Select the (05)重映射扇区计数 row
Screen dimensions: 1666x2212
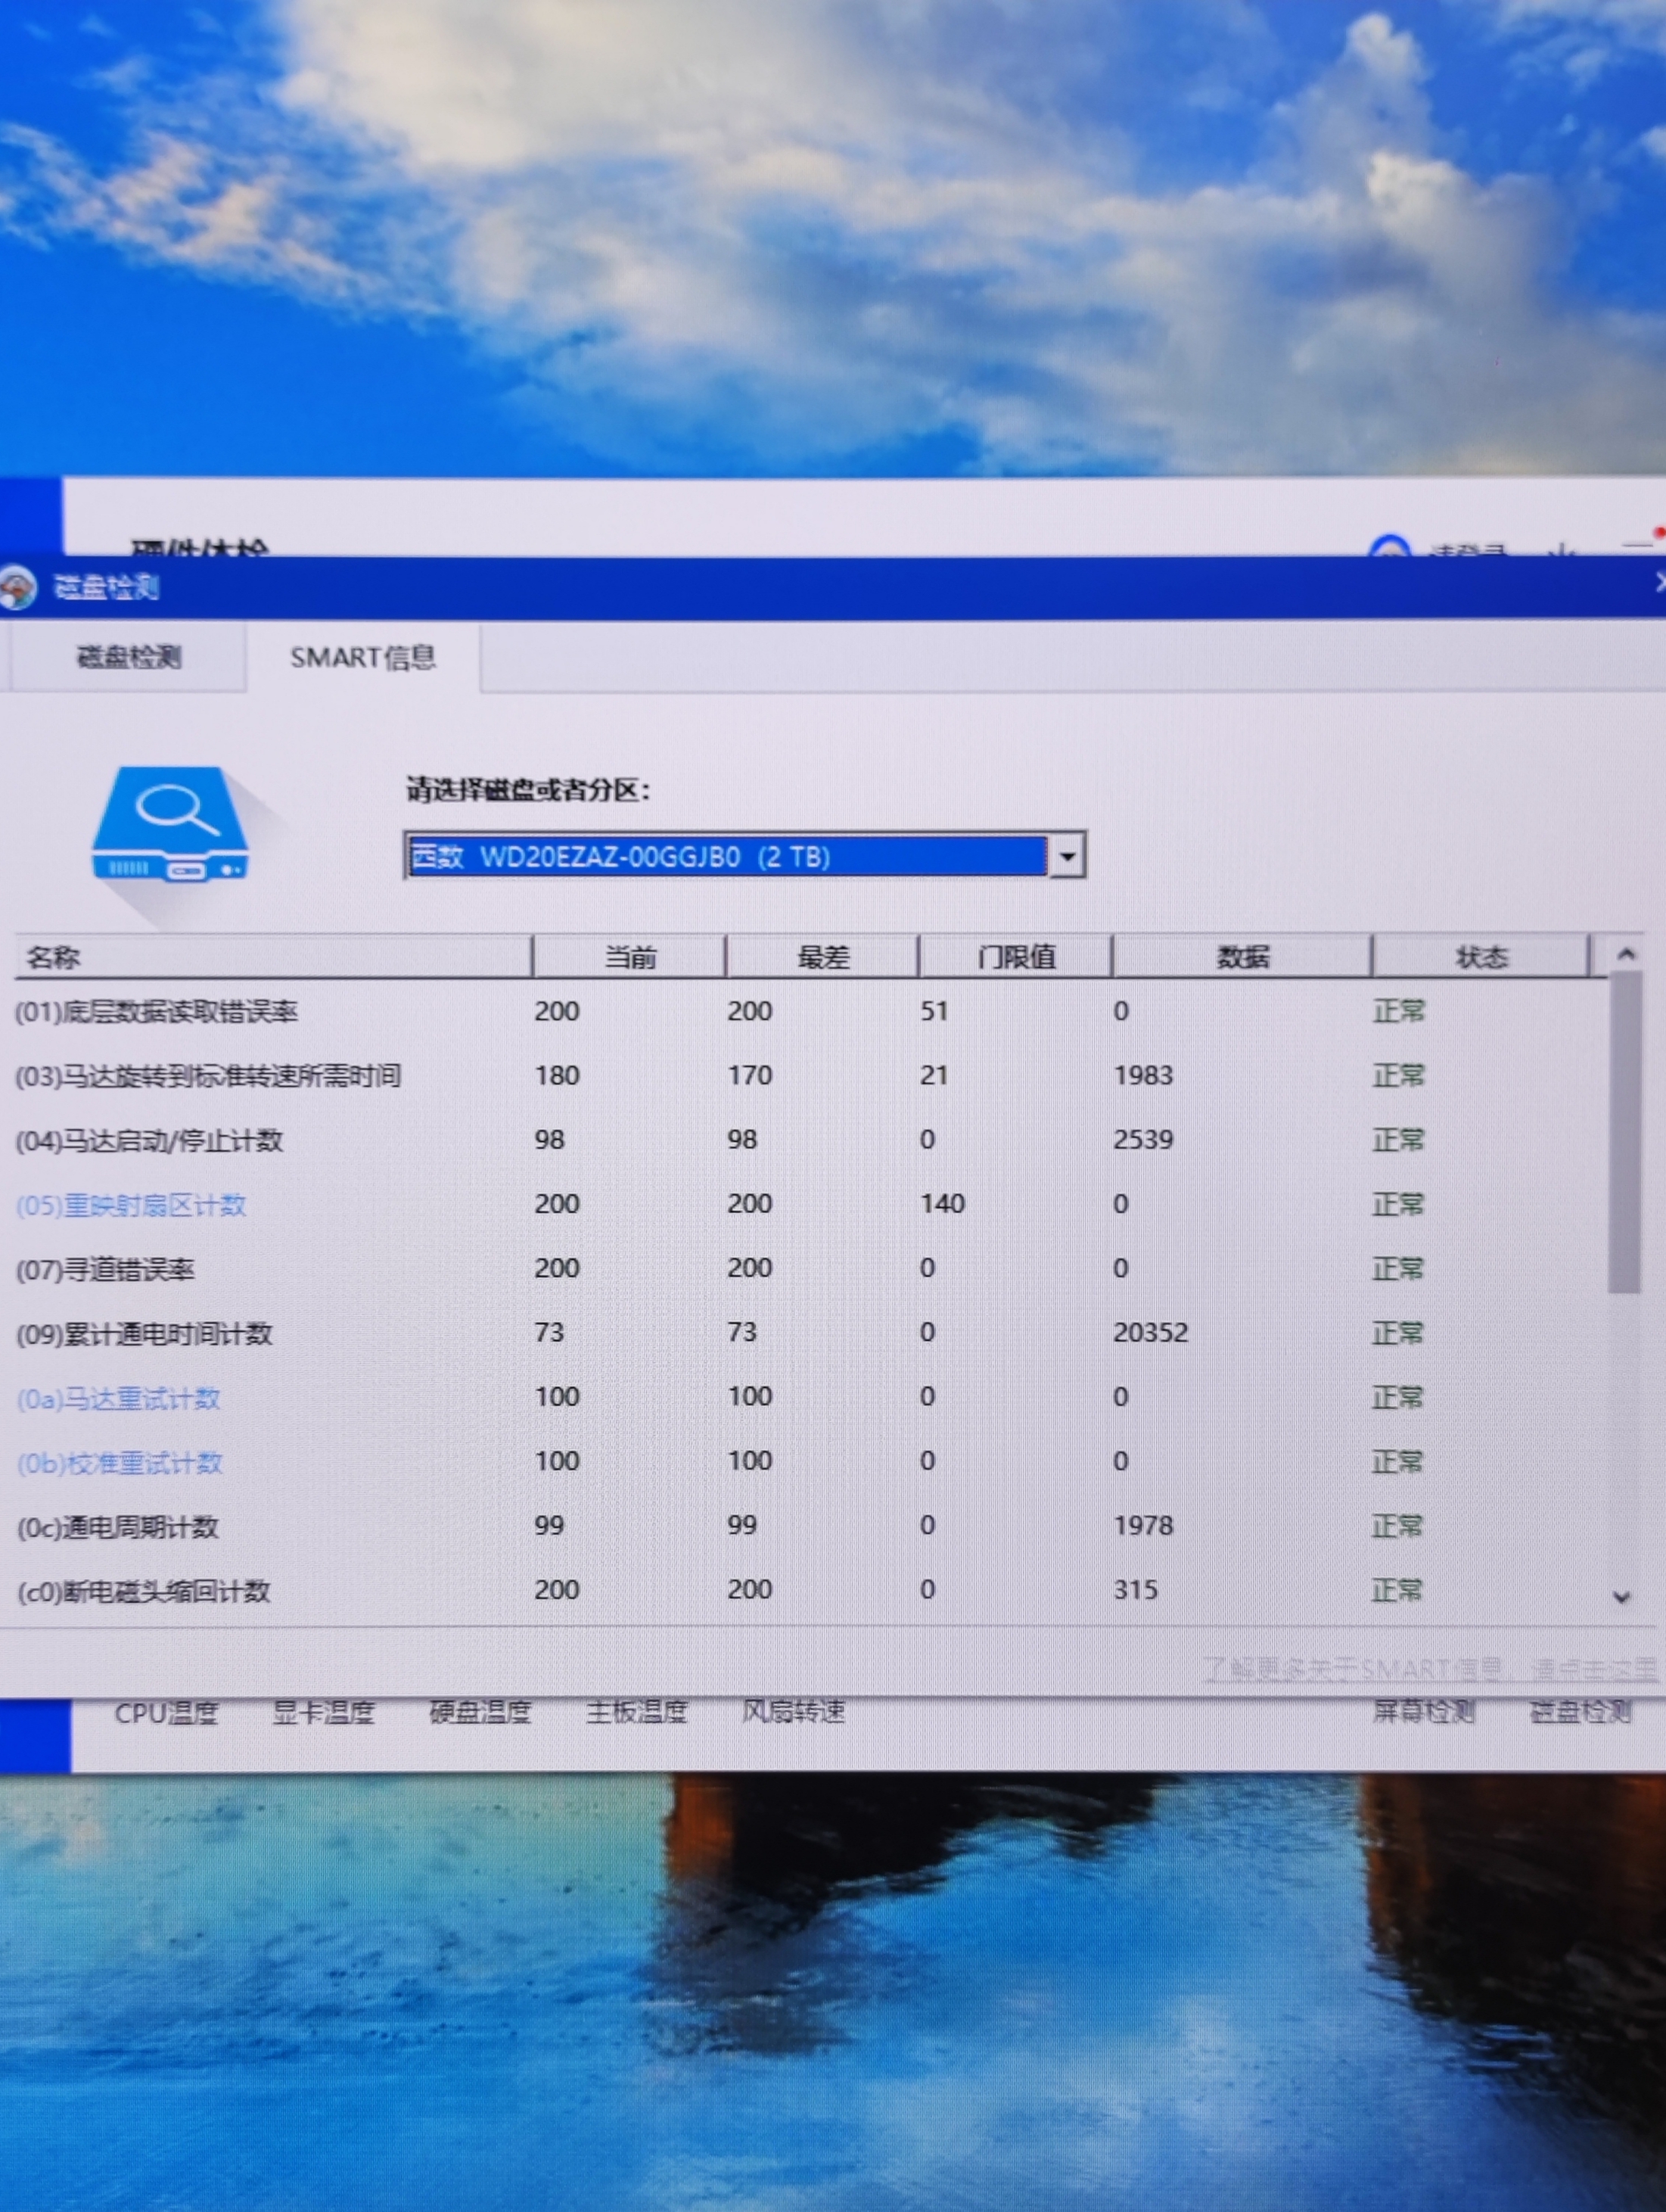pyautogui.click(x=131, y=1205)
